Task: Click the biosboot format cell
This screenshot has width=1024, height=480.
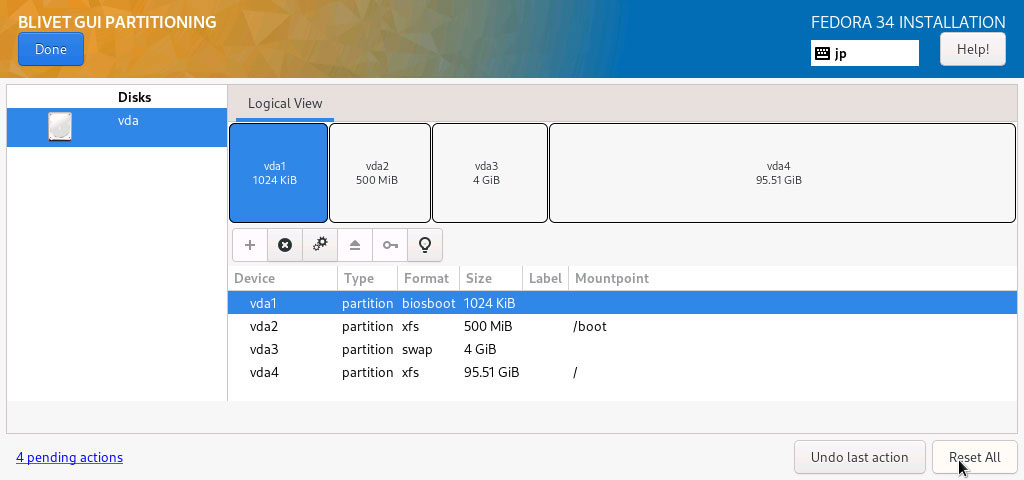Action: (x=428, y=303)
